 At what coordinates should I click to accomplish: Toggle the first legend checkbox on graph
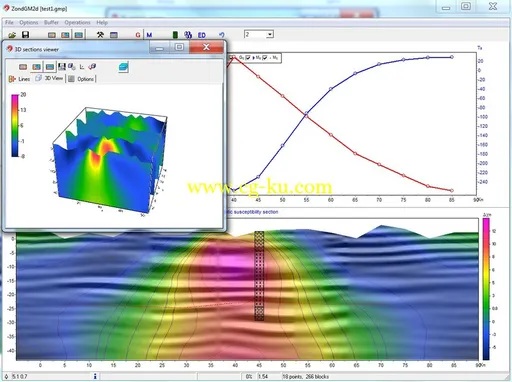[232, 58]
